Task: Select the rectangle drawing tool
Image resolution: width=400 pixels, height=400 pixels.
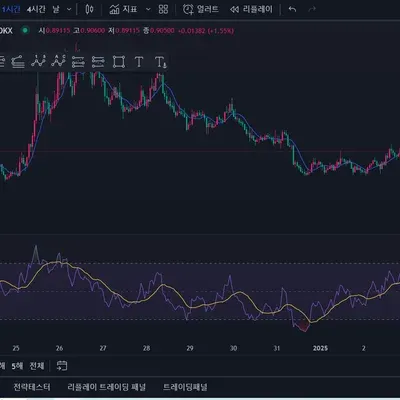Action: point(119,62)
